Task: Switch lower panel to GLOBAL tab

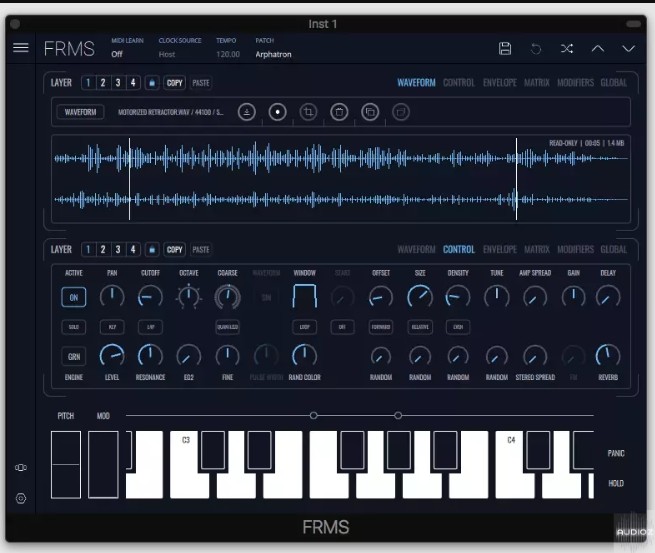Action: 613,249
